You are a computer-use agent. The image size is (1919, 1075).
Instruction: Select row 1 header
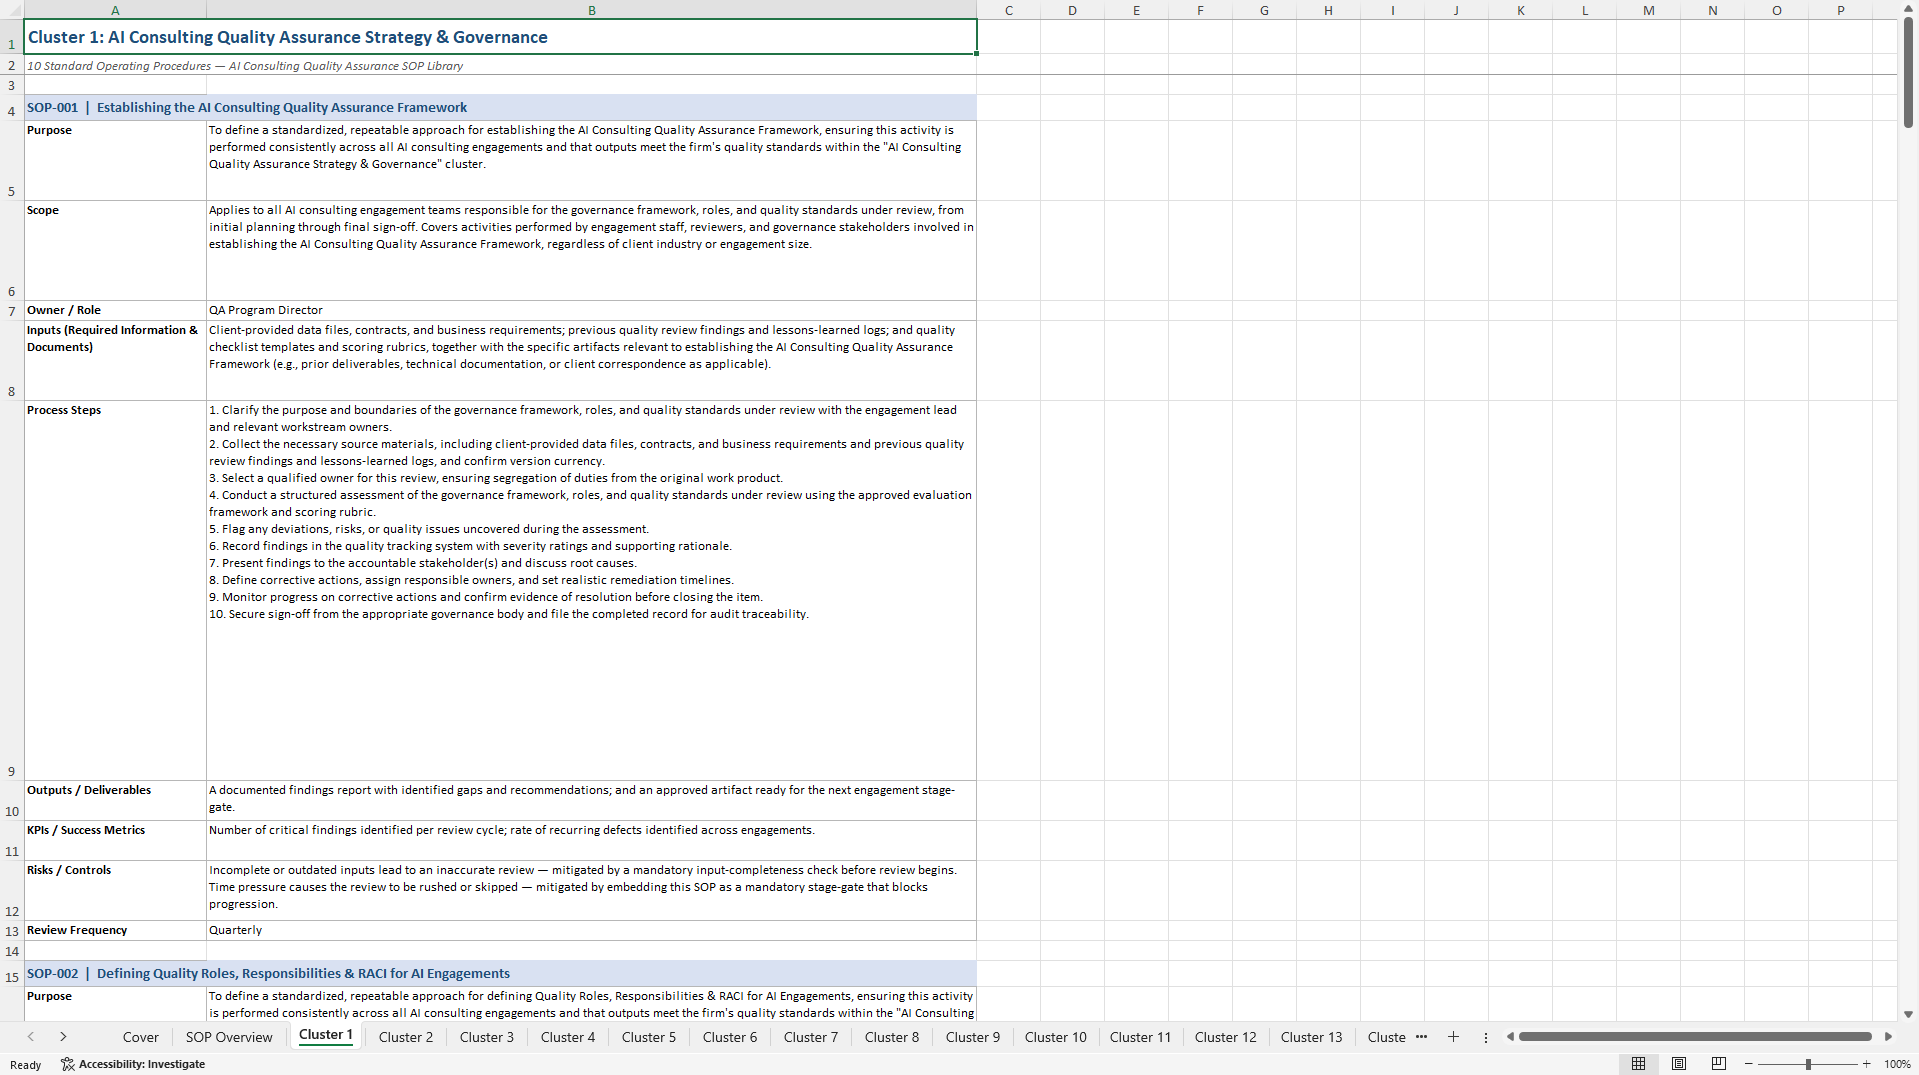click(x=12, y=37)
